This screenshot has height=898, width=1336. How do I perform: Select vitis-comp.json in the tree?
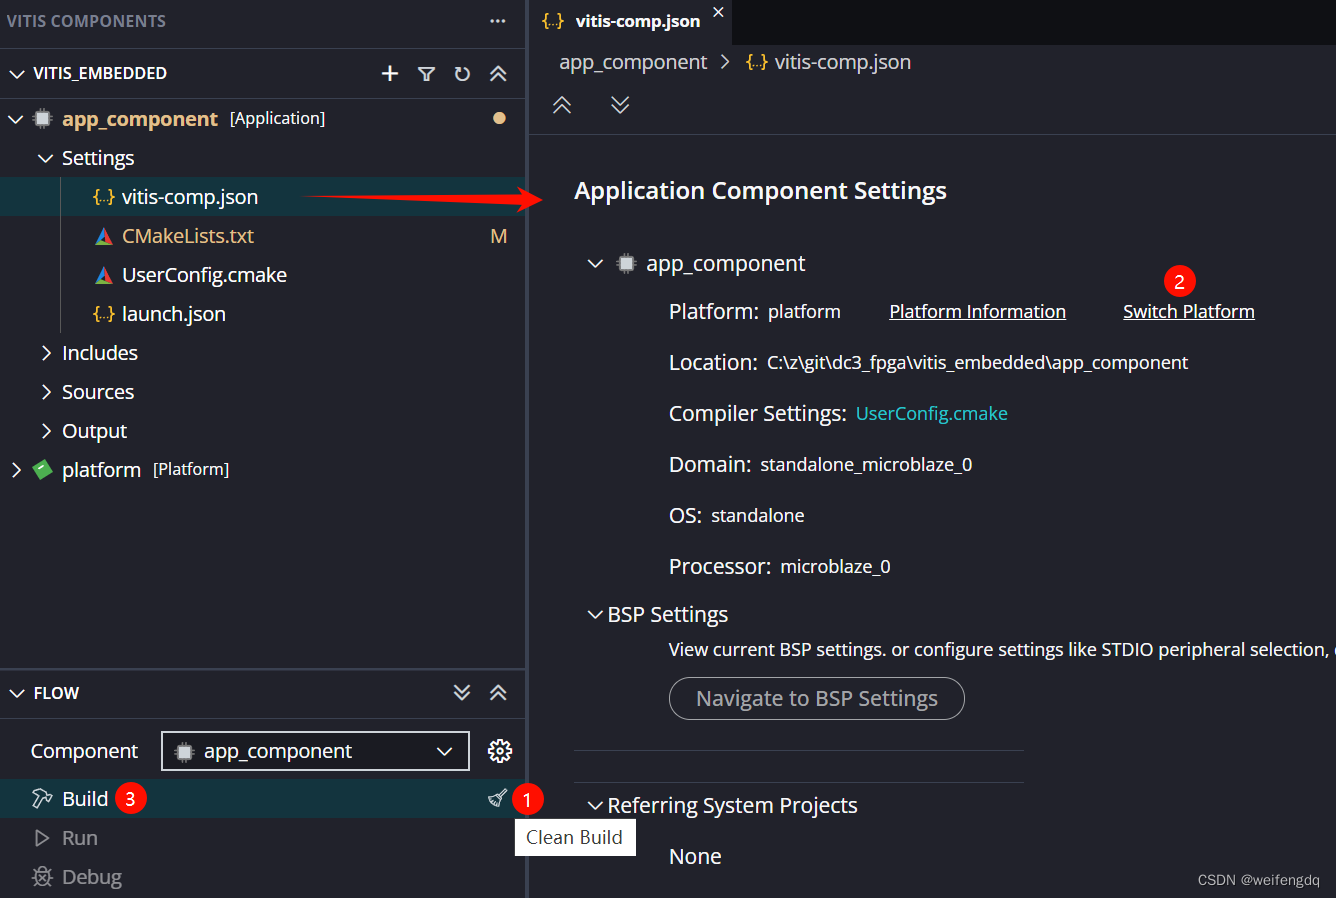click(x=262, y=197)
